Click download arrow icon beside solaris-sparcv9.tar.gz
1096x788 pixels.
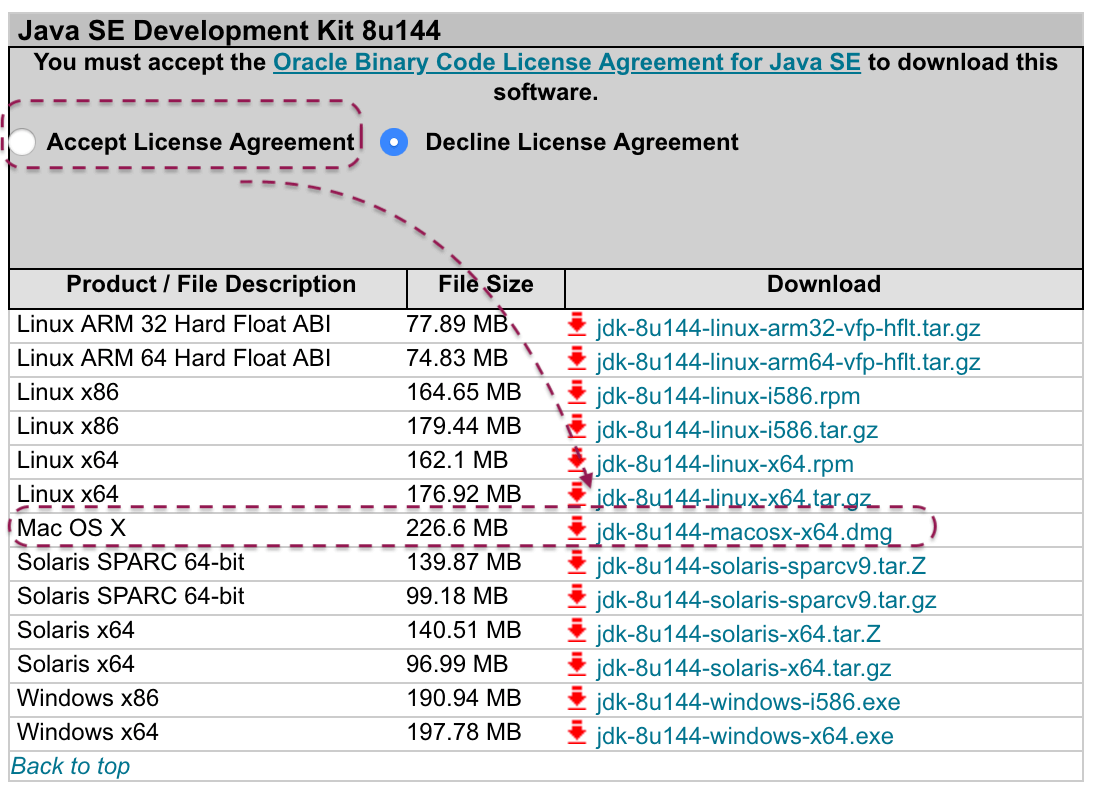coord(577,597)
